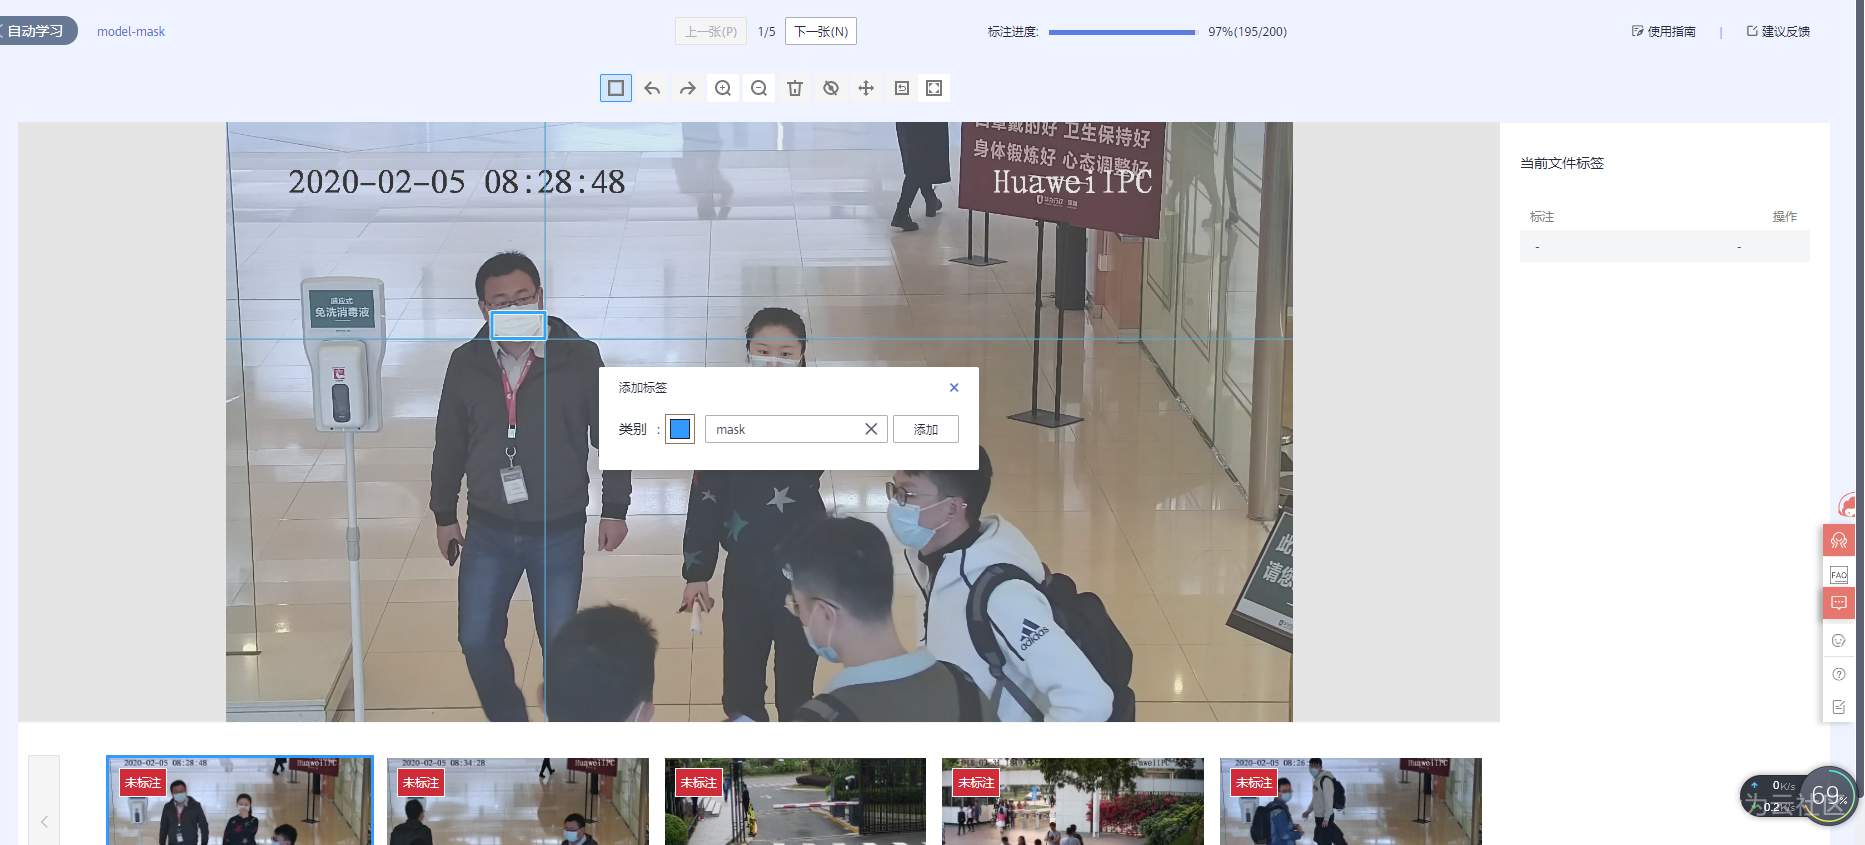Click the trash delete icon
1865x845 pixels.
(x=795, y=88)
